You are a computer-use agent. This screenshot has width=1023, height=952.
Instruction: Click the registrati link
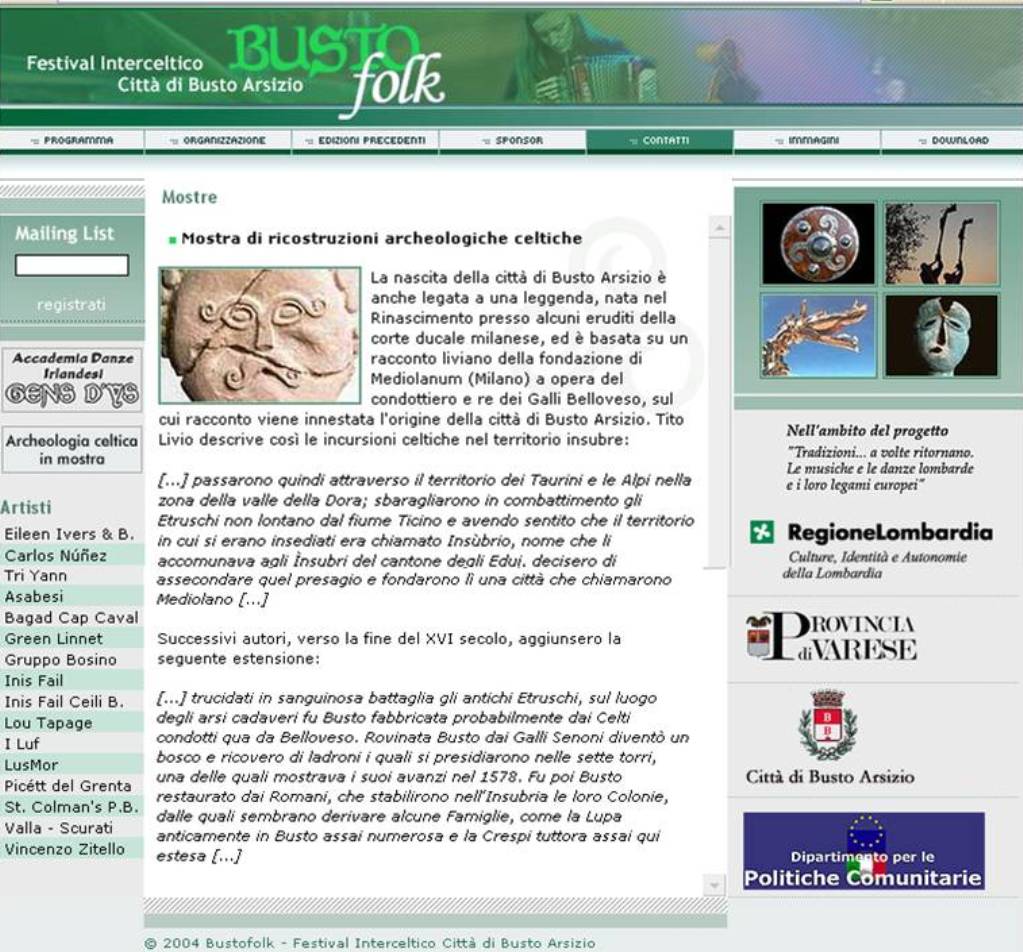coord(71,305)
